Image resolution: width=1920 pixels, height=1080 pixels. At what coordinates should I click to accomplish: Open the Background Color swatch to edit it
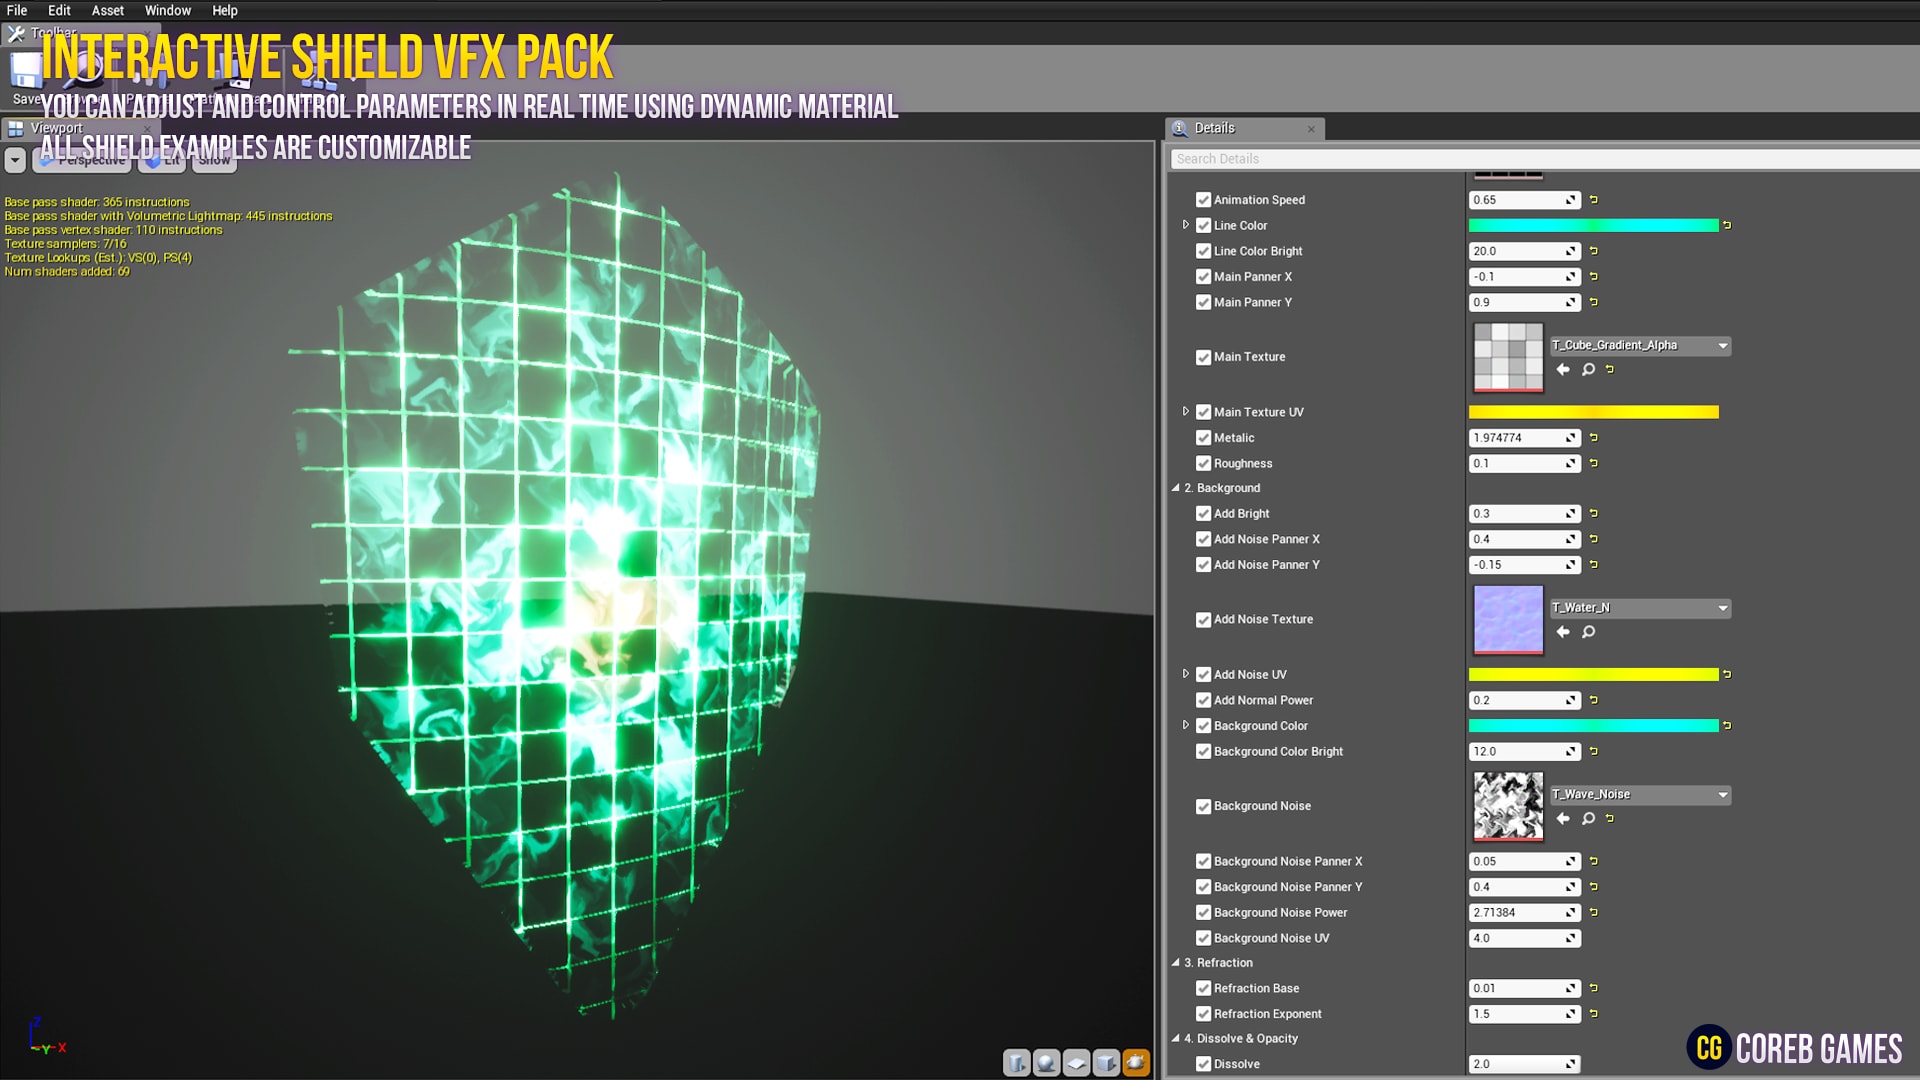[1595, 725]
